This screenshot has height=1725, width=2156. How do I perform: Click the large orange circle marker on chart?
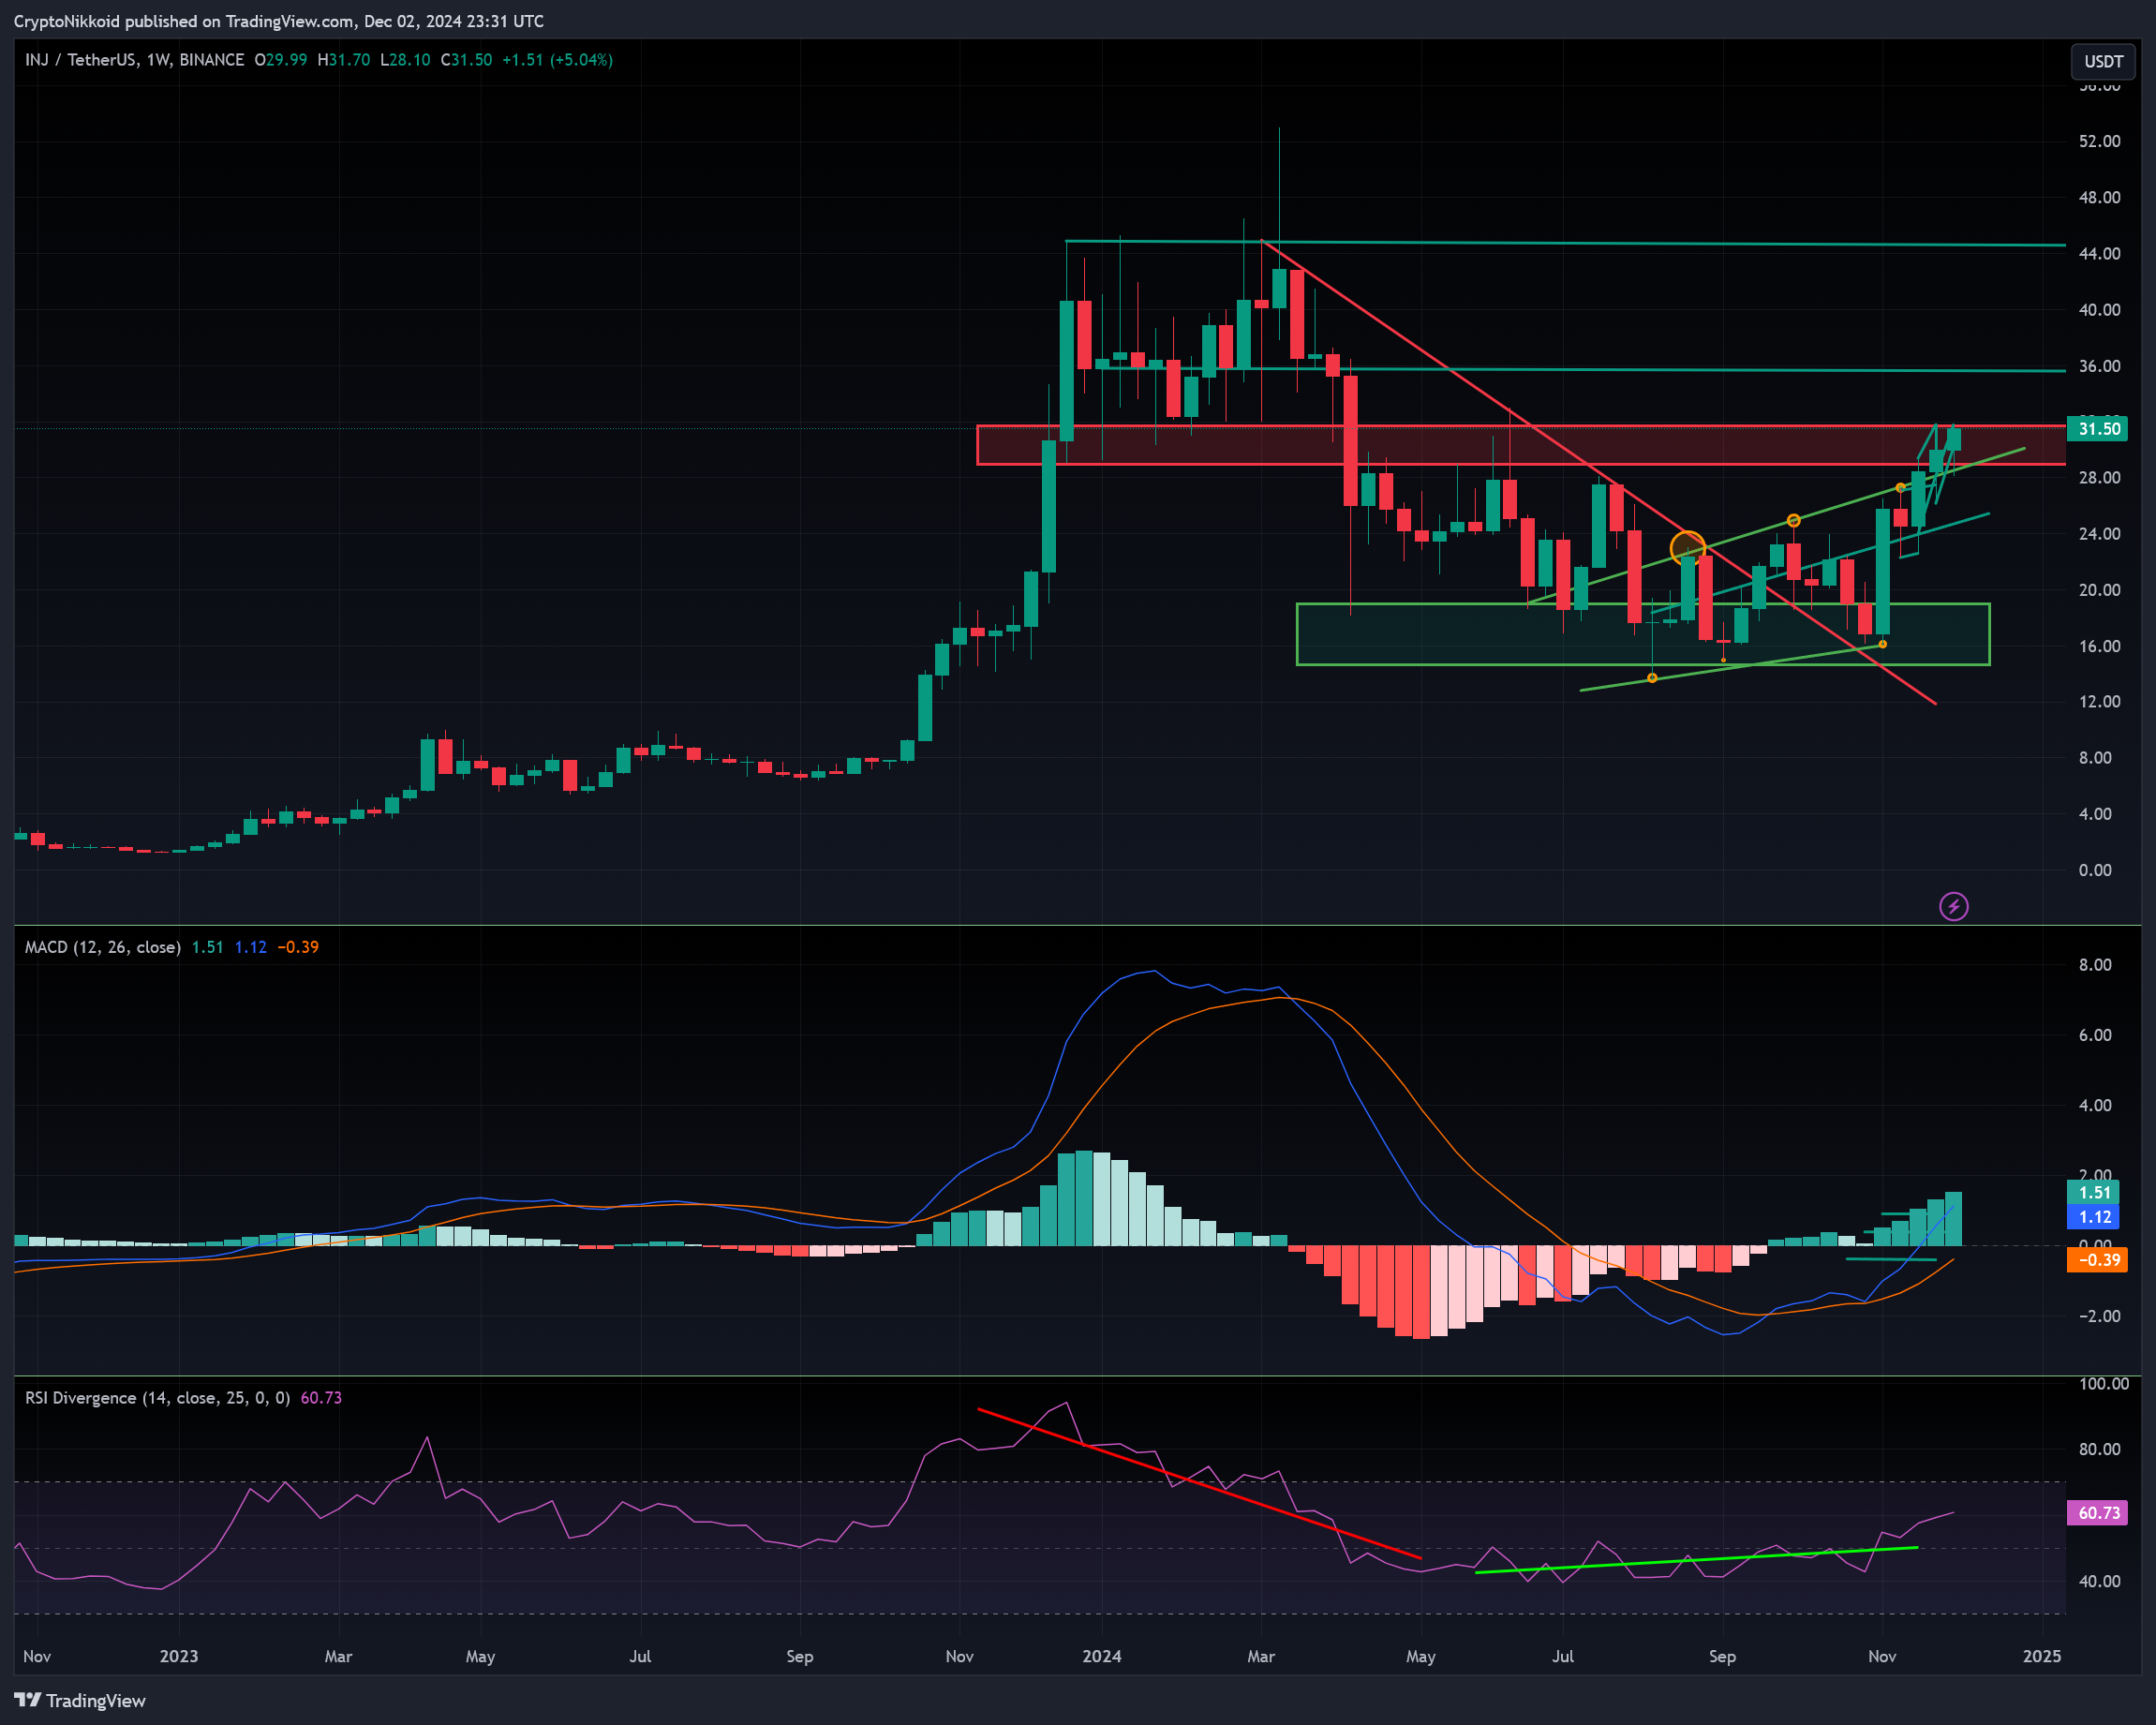(x=1687, y=548)
